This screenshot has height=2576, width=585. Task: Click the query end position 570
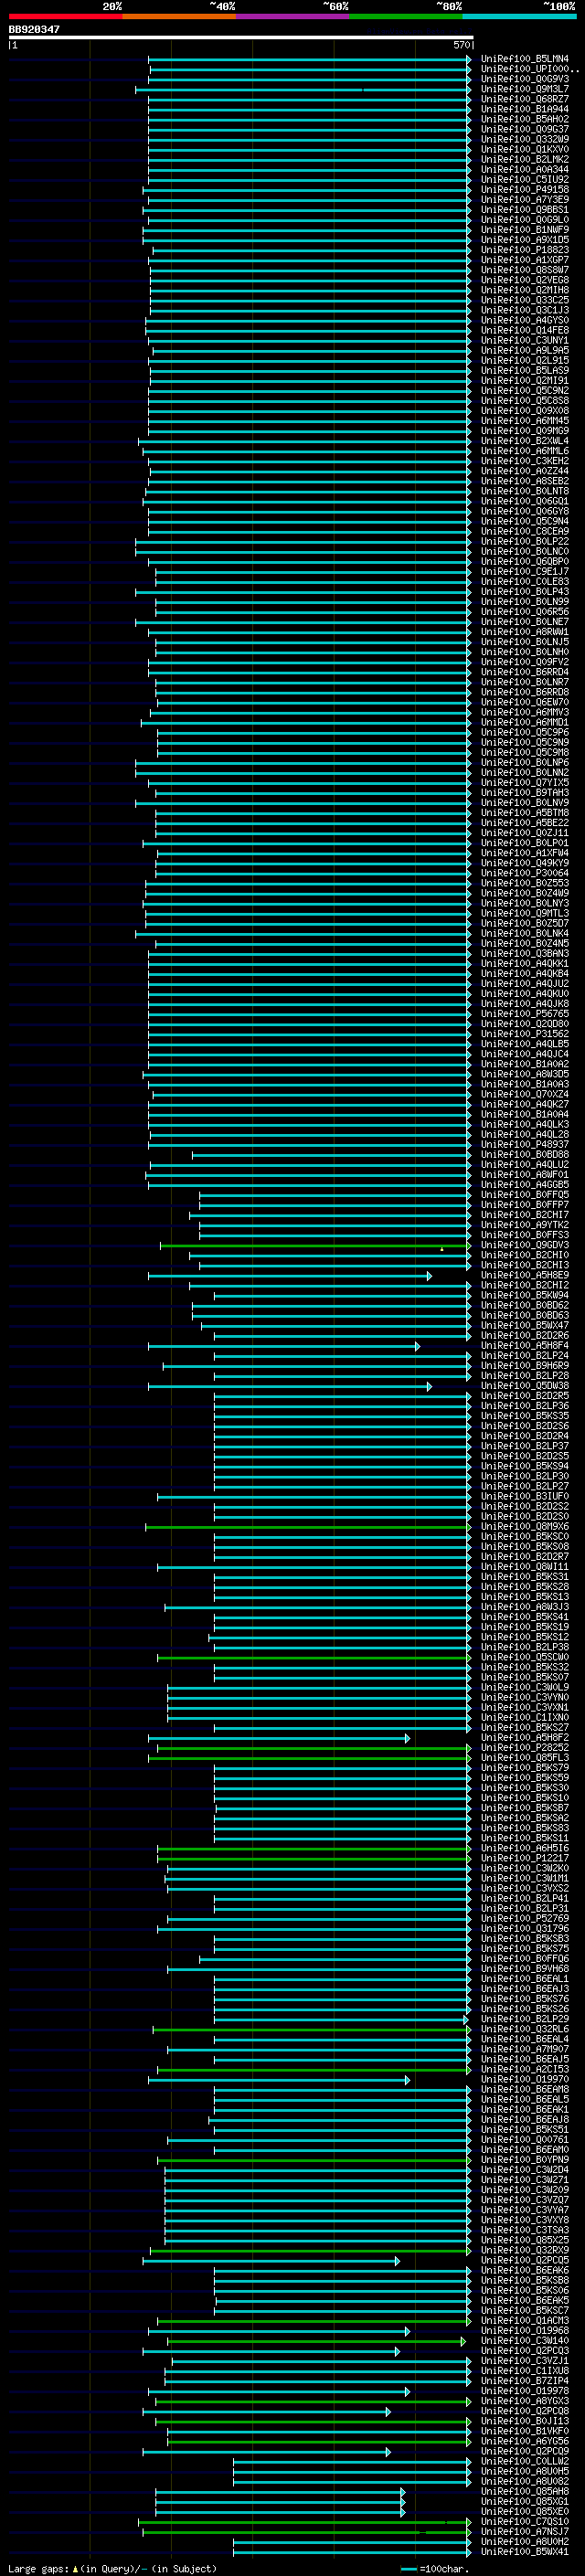point(461,45)
